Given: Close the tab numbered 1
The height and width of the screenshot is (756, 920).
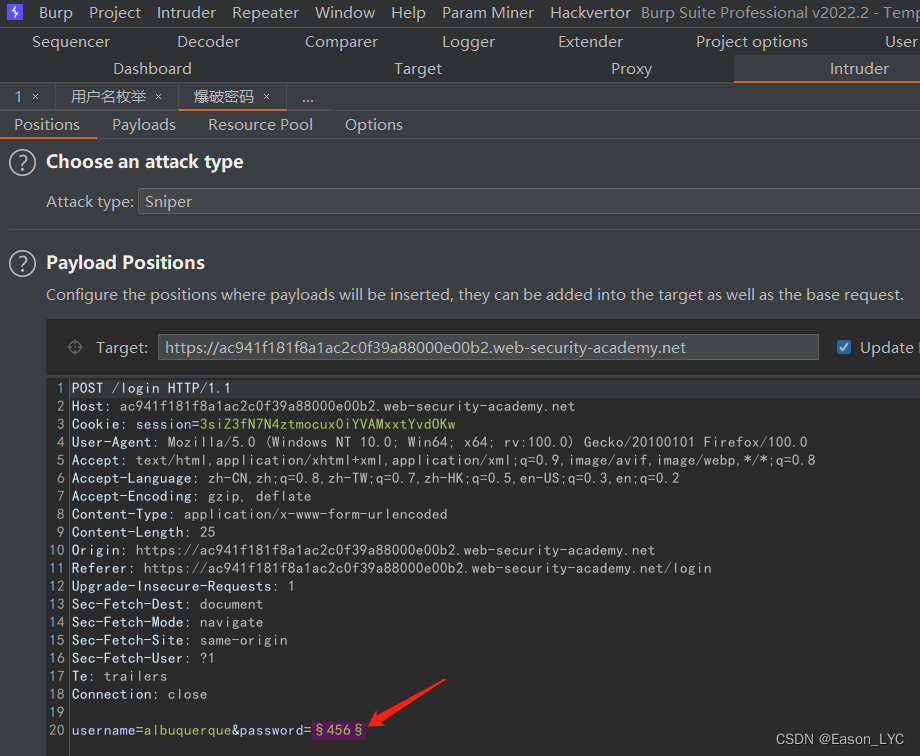Looking at the screenshot, I should point(36,97).
